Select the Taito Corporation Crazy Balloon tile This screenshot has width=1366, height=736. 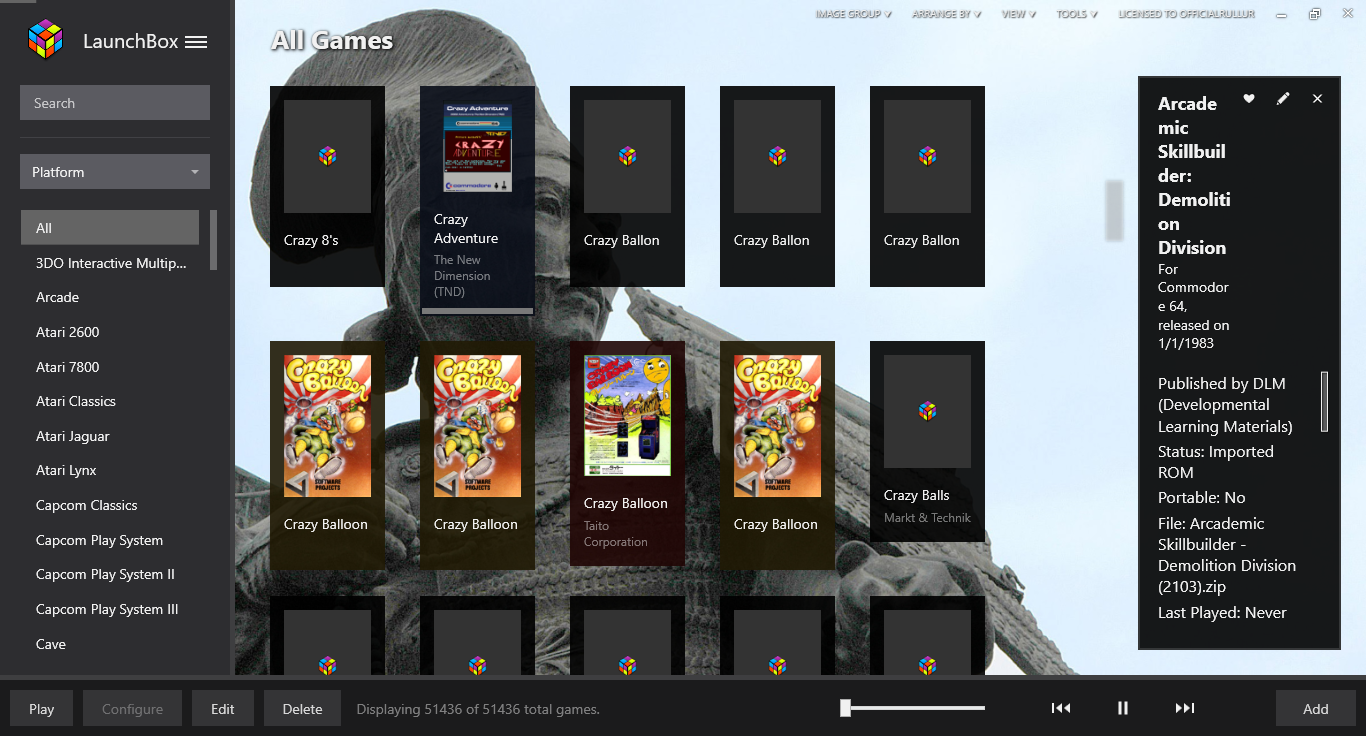627,453
